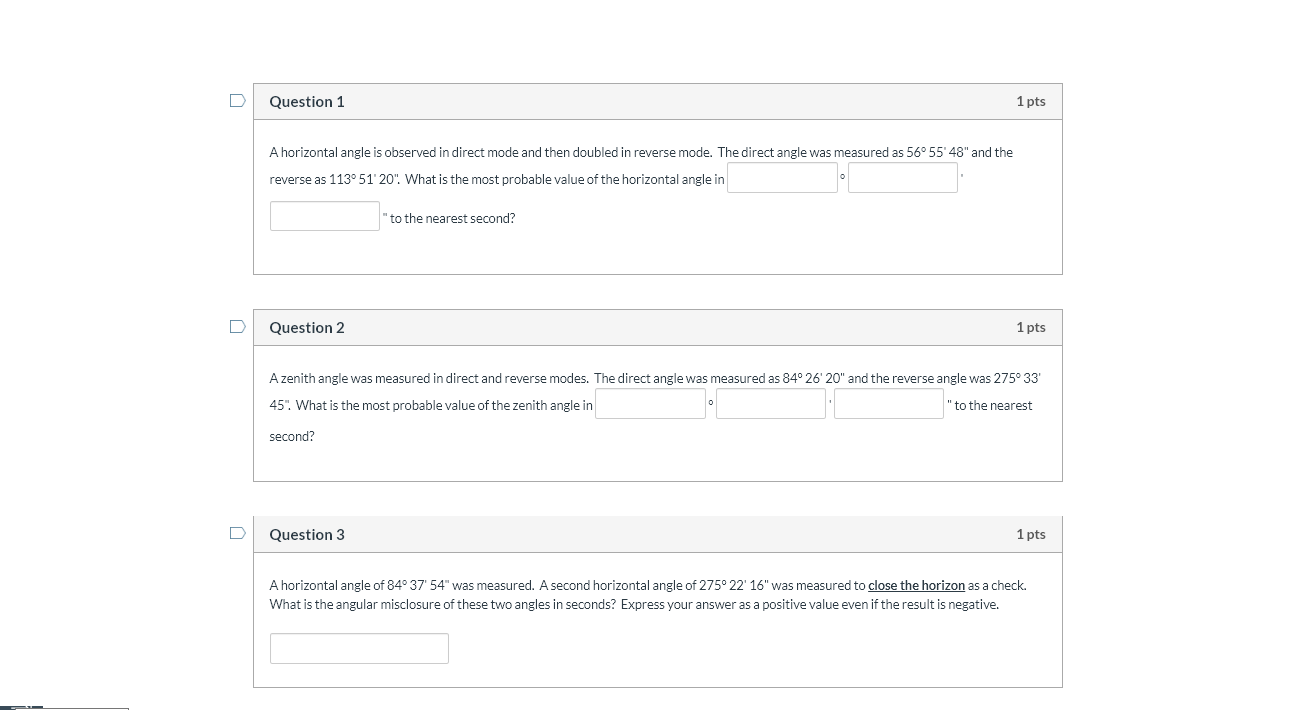Click the "Question 1" heading
The height and width of the screenshot is (710, 1304).
click(x=307, y=102)
